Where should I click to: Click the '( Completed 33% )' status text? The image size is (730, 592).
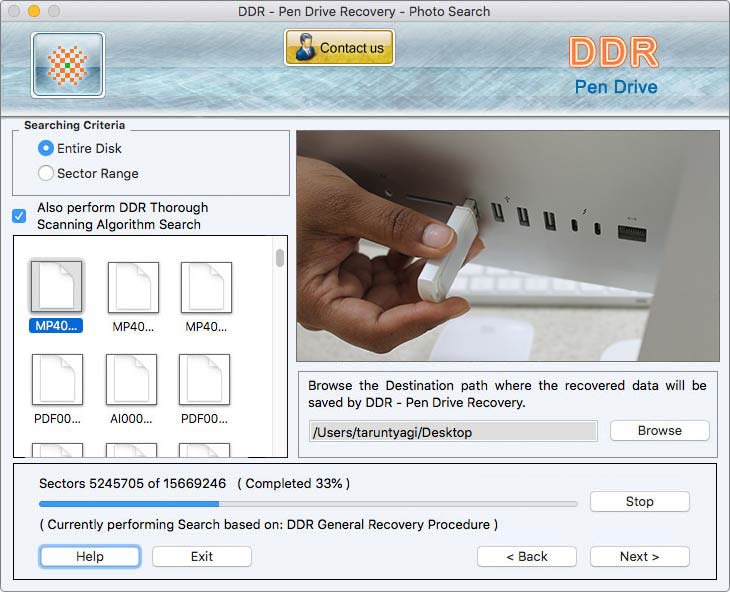294,484
